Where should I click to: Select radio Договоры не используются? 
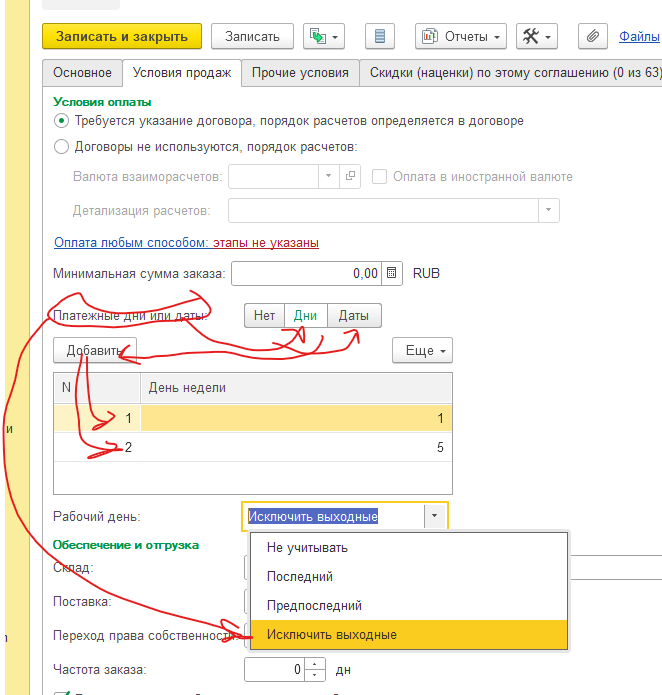click(63, 147)
